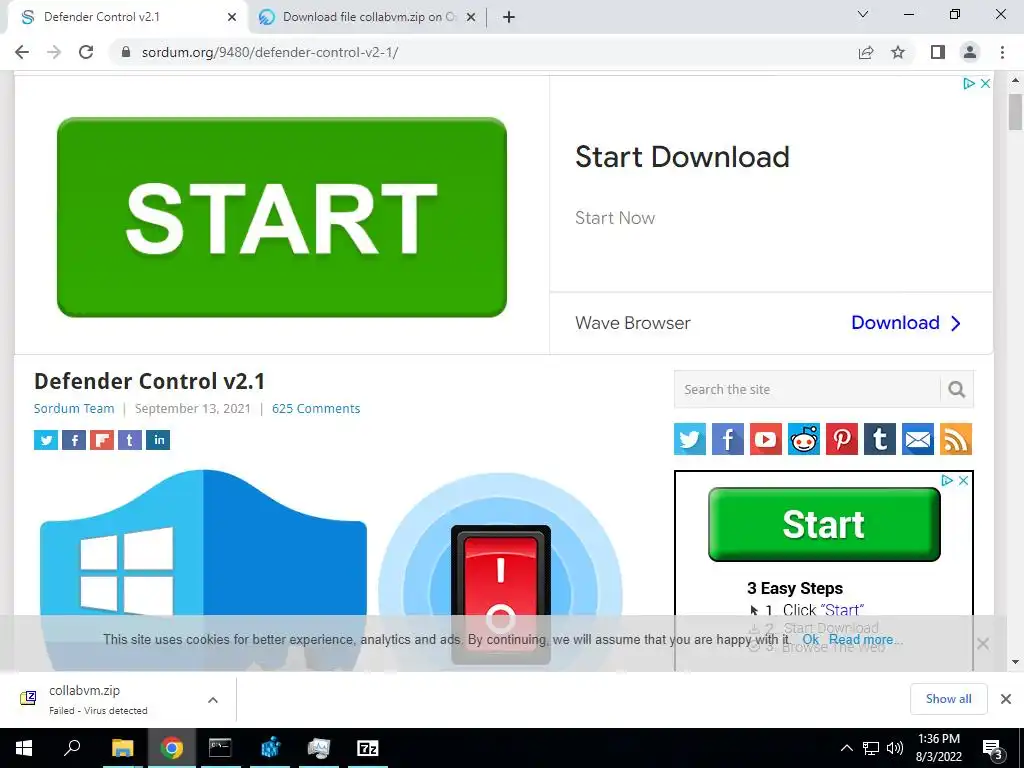Click the green Start sidebar ad button
The height and width of the screenshot is (768, 1024).
pyautogui.click(x=824, y=524)
